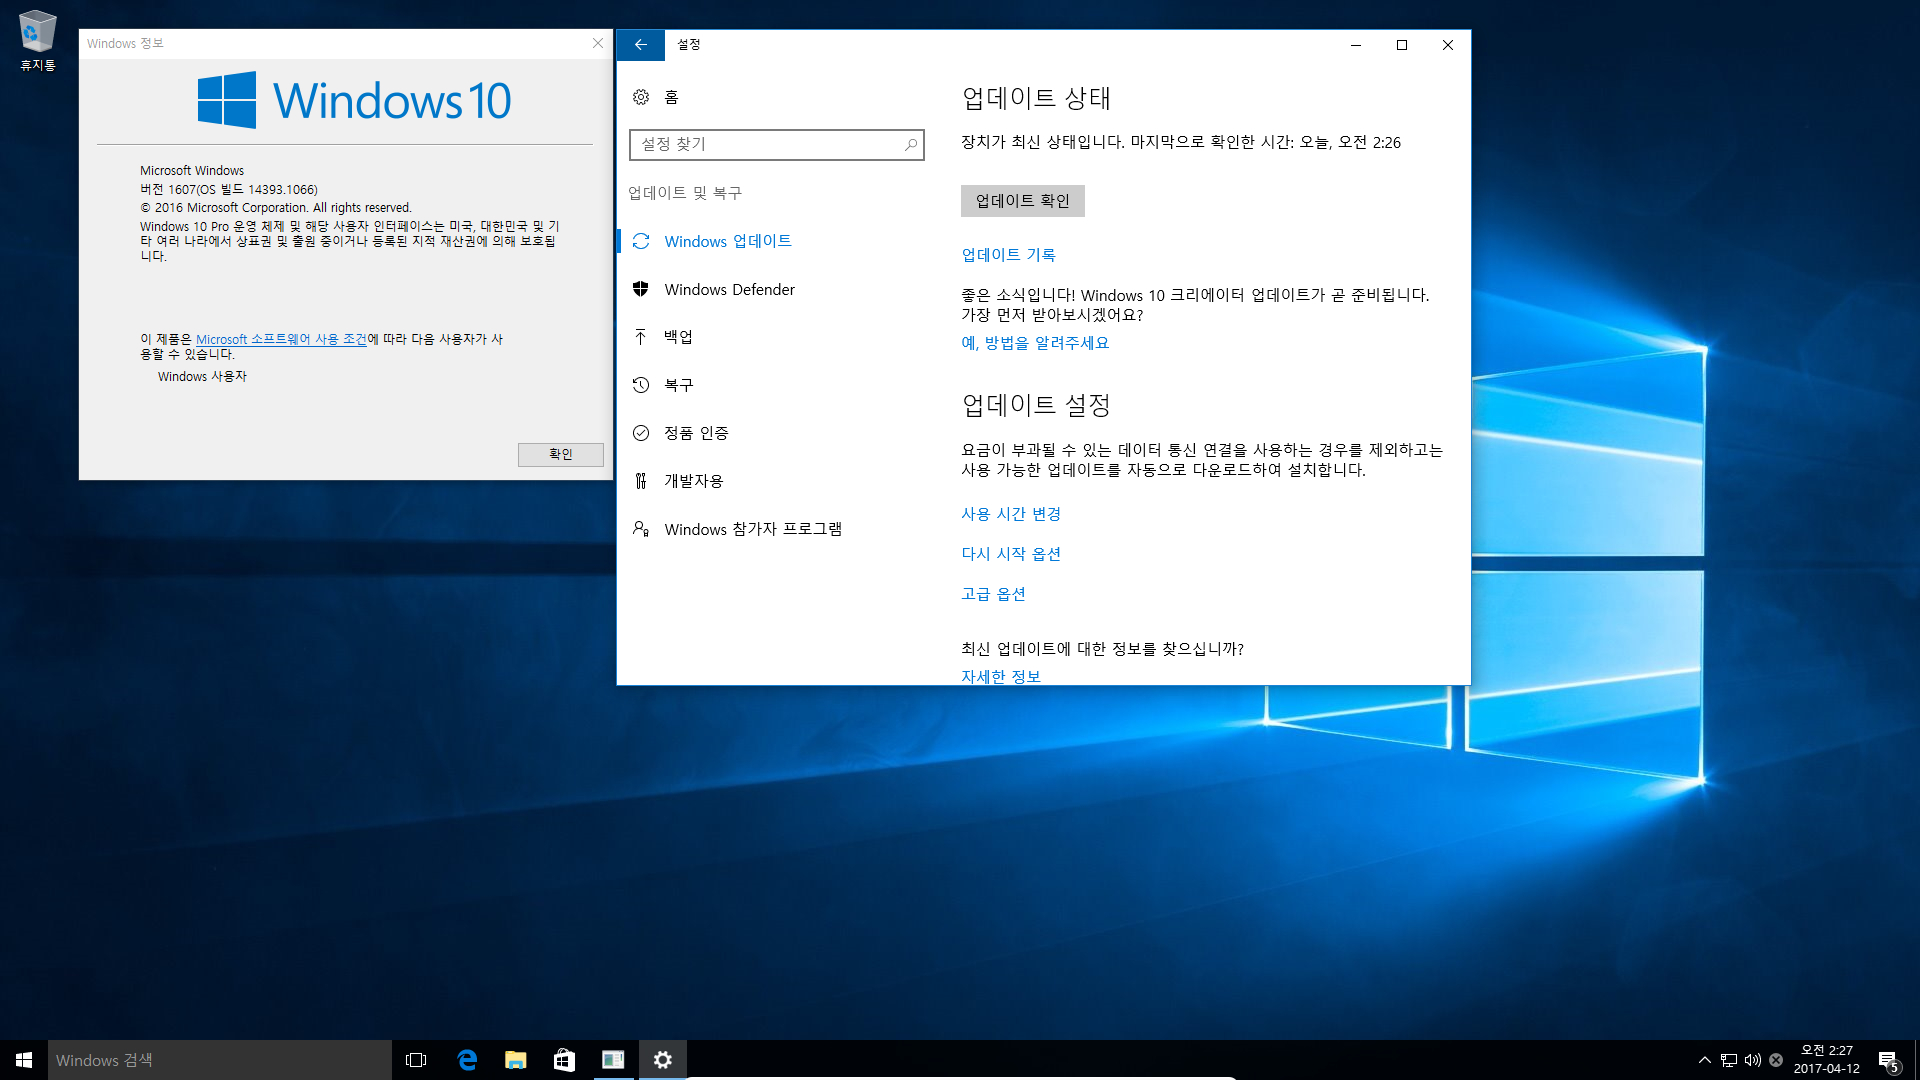1920x1080 pixels.
Task: Click the back arrow in Settings window
Action: (641, 45)
